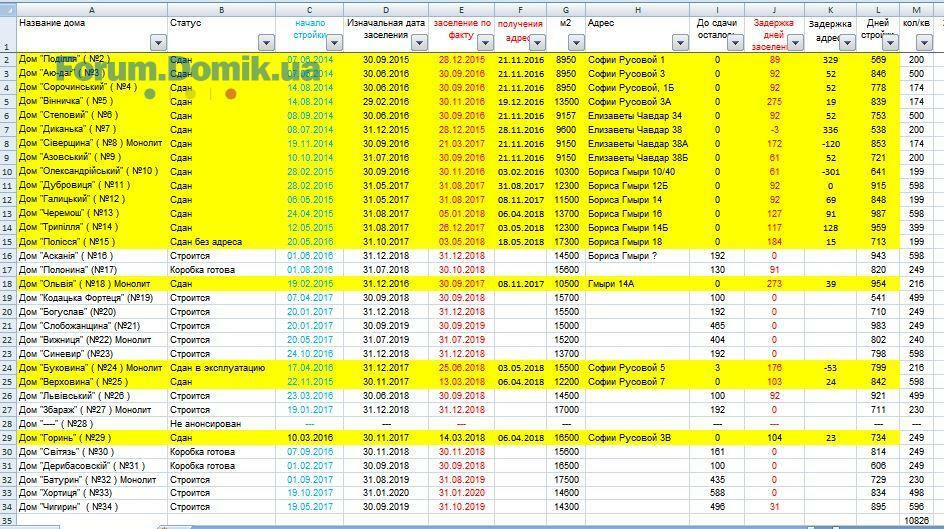Select column M header
This screenshot has width=944, height=529.
(x=916, y=10)
